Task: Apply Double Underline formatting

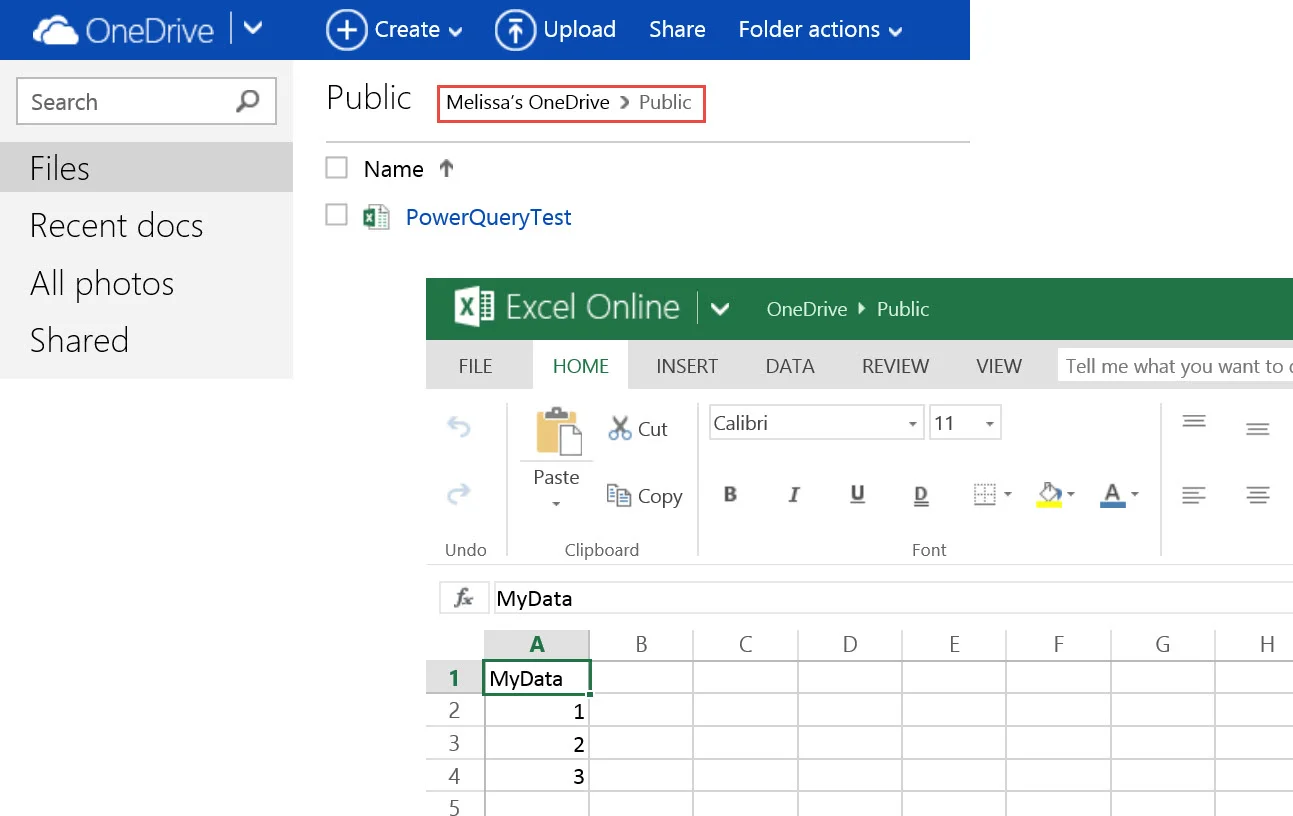Action: click(x=921, y=494)
